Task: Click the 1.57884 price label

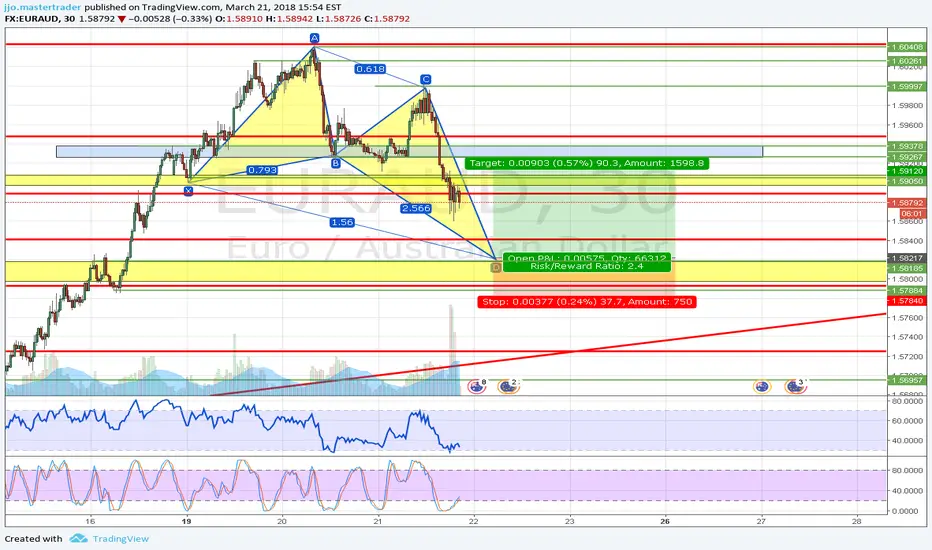Action: [907, 291]
